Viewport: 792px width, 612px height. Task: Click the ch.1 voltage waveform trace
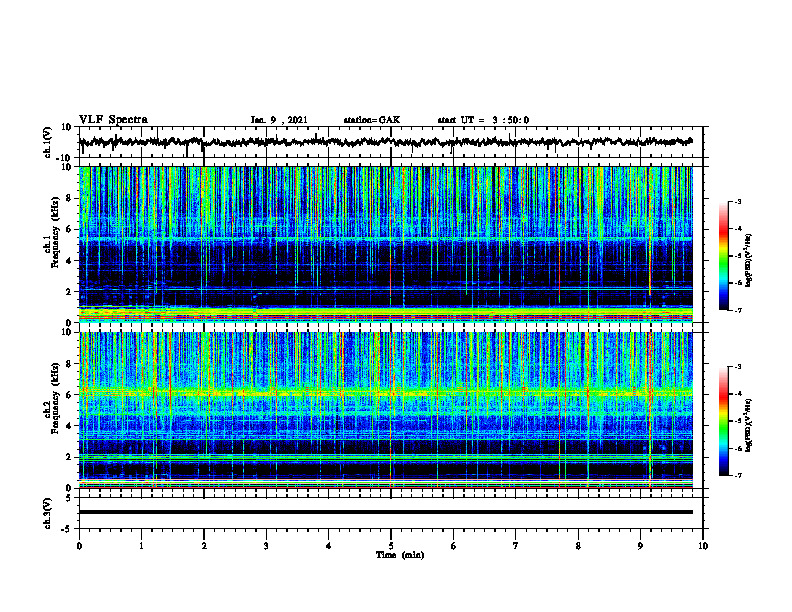point(385,142)
